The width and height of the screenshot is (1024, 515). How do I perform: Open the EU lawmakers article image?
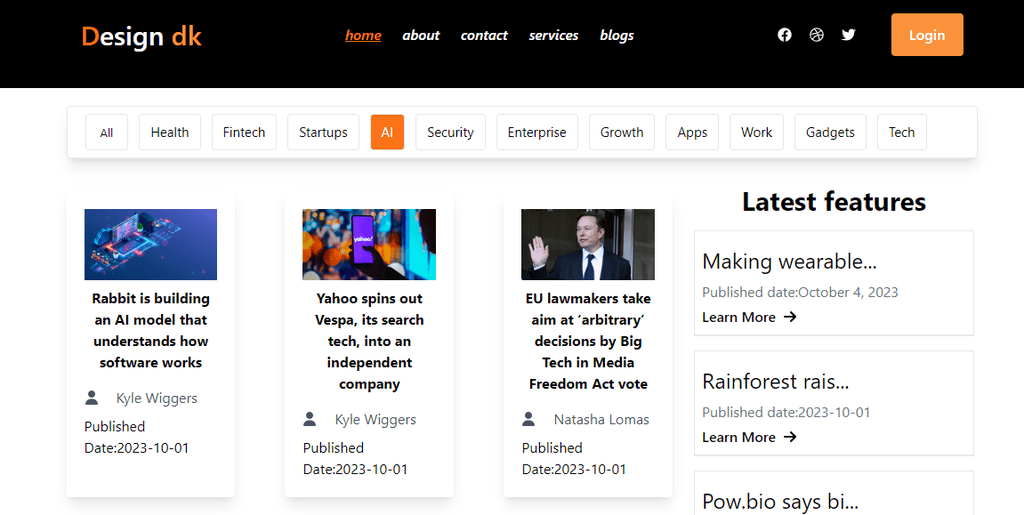point(588,244)
